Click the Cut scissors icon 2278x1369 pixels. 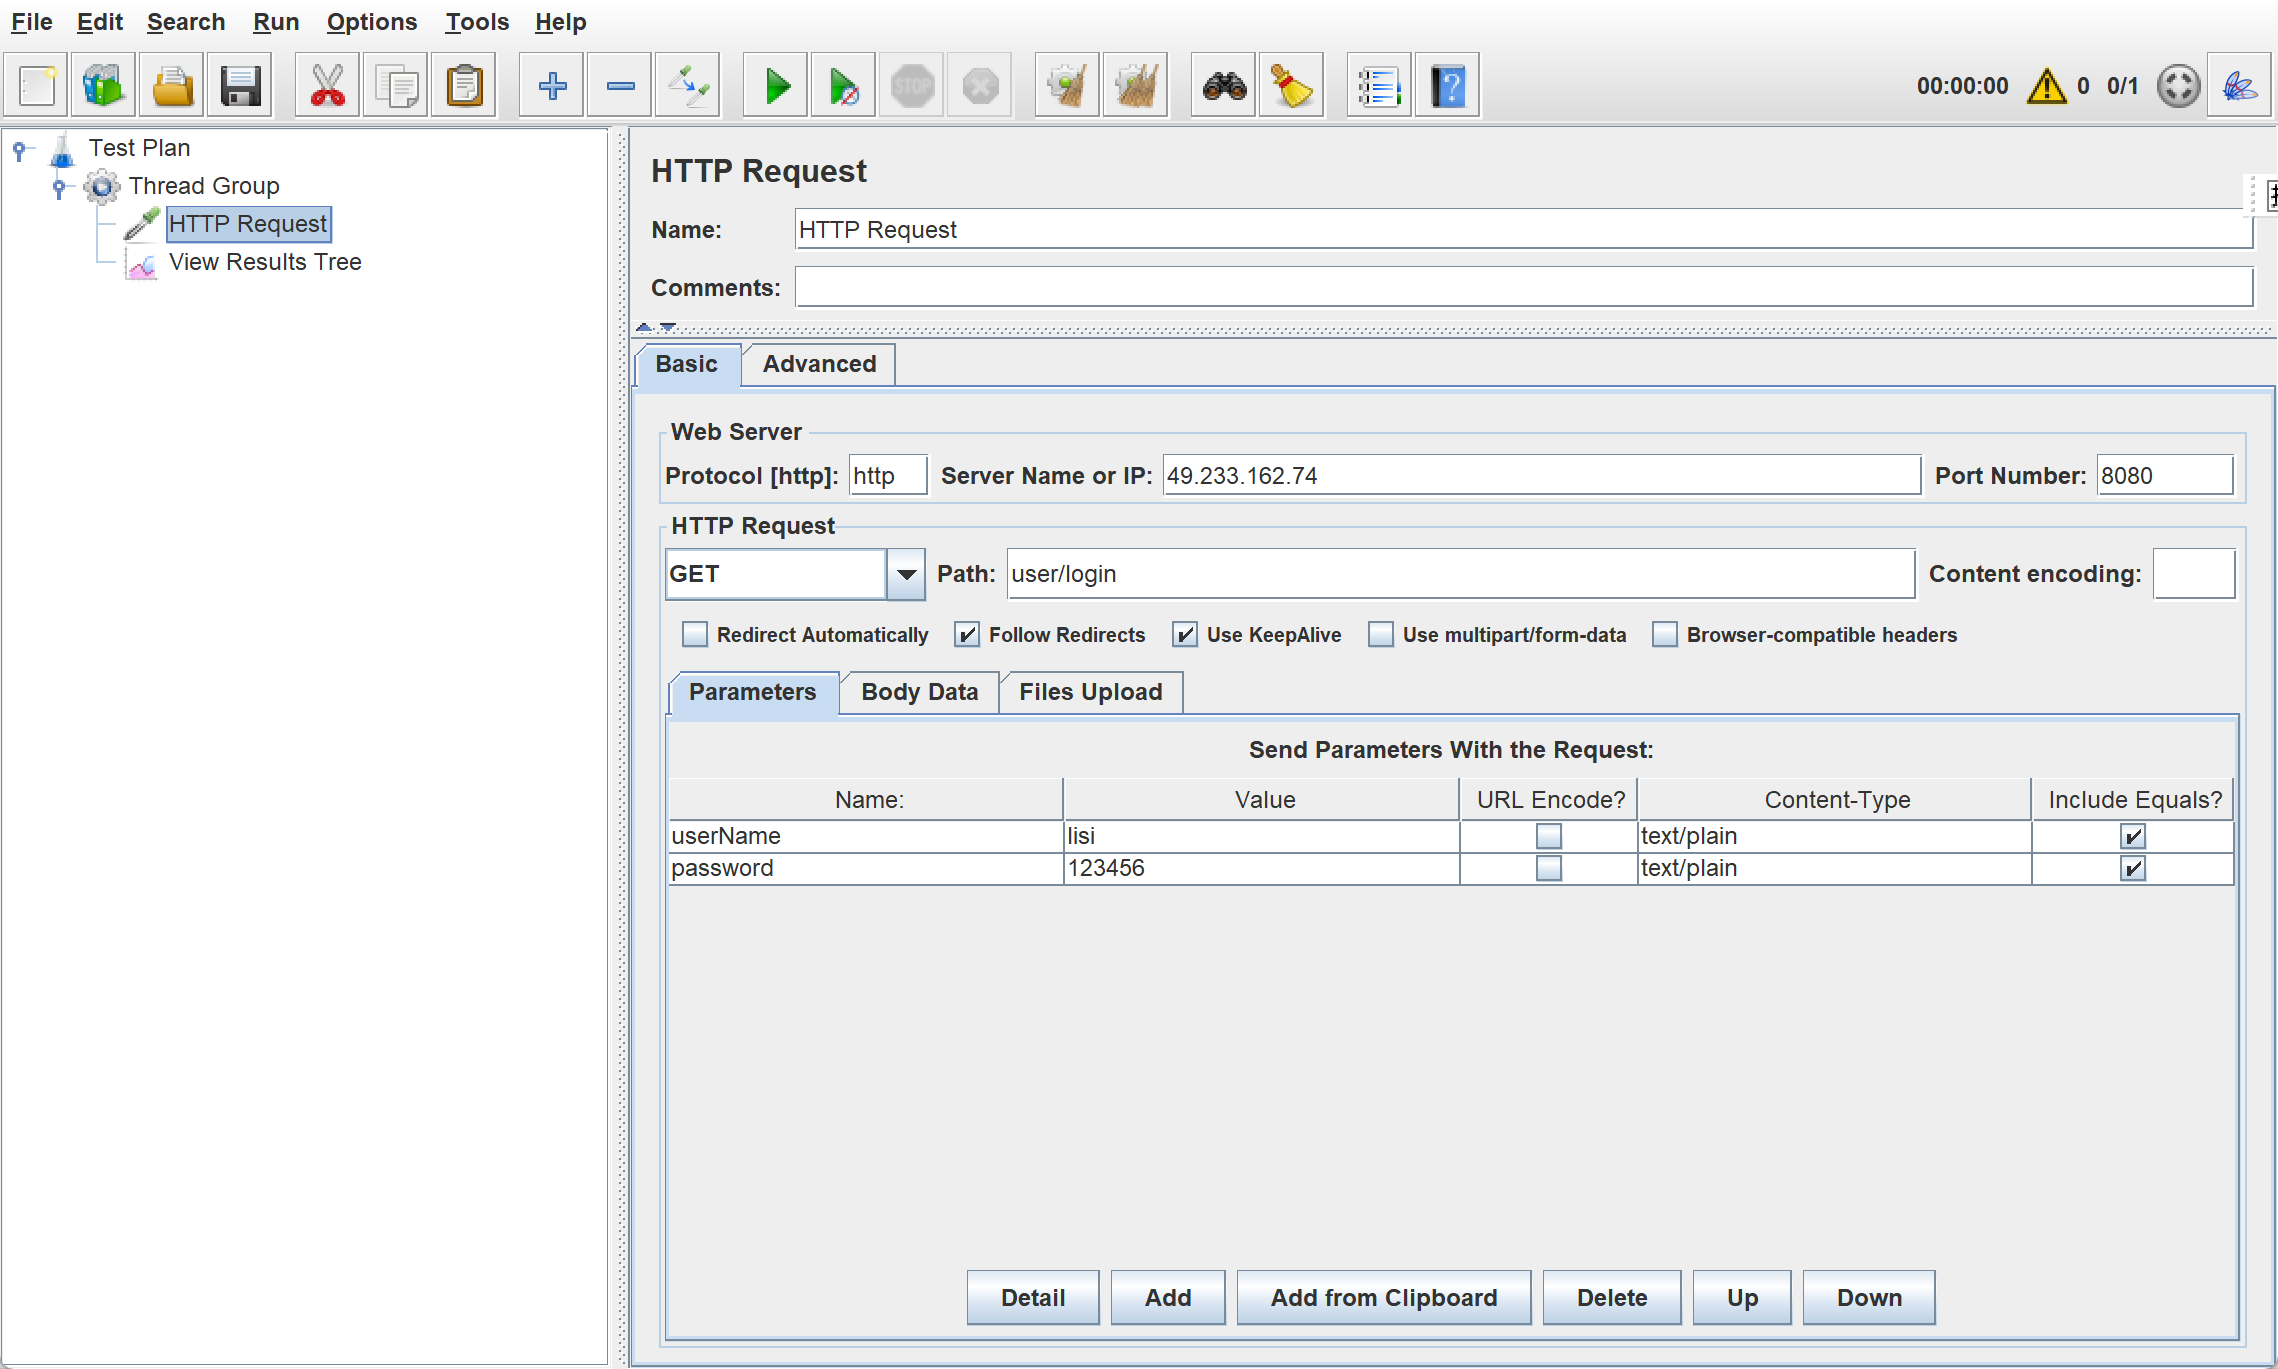click(x=327, y=87)
